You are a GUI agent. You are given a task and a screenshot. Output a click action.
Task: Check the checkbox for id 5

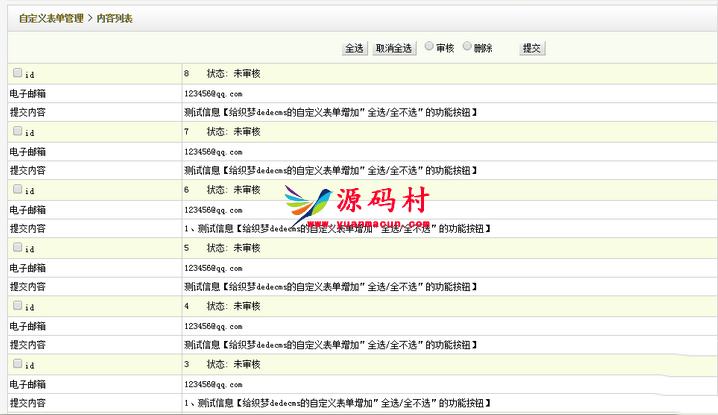17,247
